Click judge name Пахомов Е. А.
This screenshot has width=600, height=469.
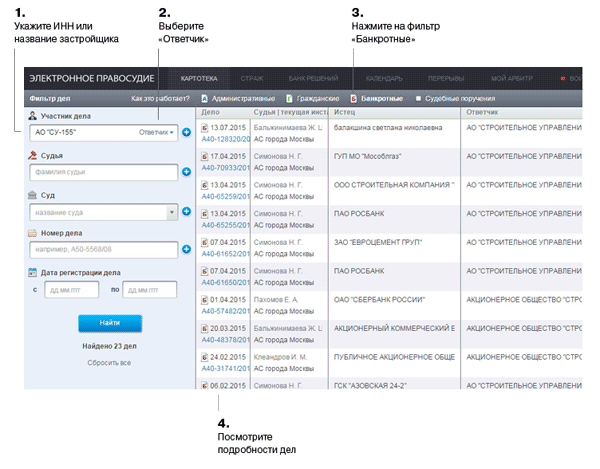click(276, 300)
